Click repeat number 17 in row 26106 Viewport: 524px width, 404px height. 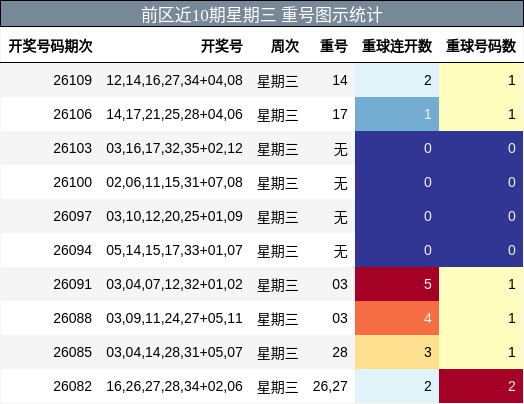point(340,114)
